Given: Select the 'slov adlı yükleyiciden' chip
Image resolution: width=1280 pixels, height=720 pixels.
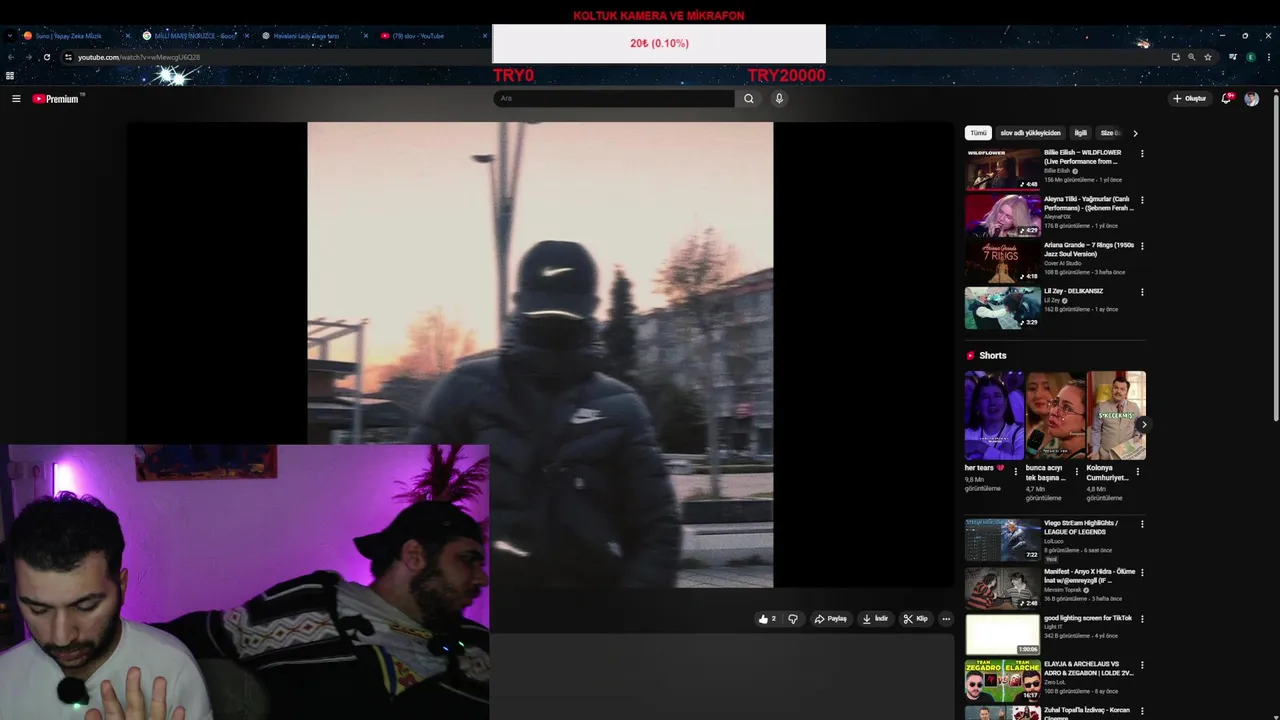Looking at the screenshot, I should [x=1030, y=133].
